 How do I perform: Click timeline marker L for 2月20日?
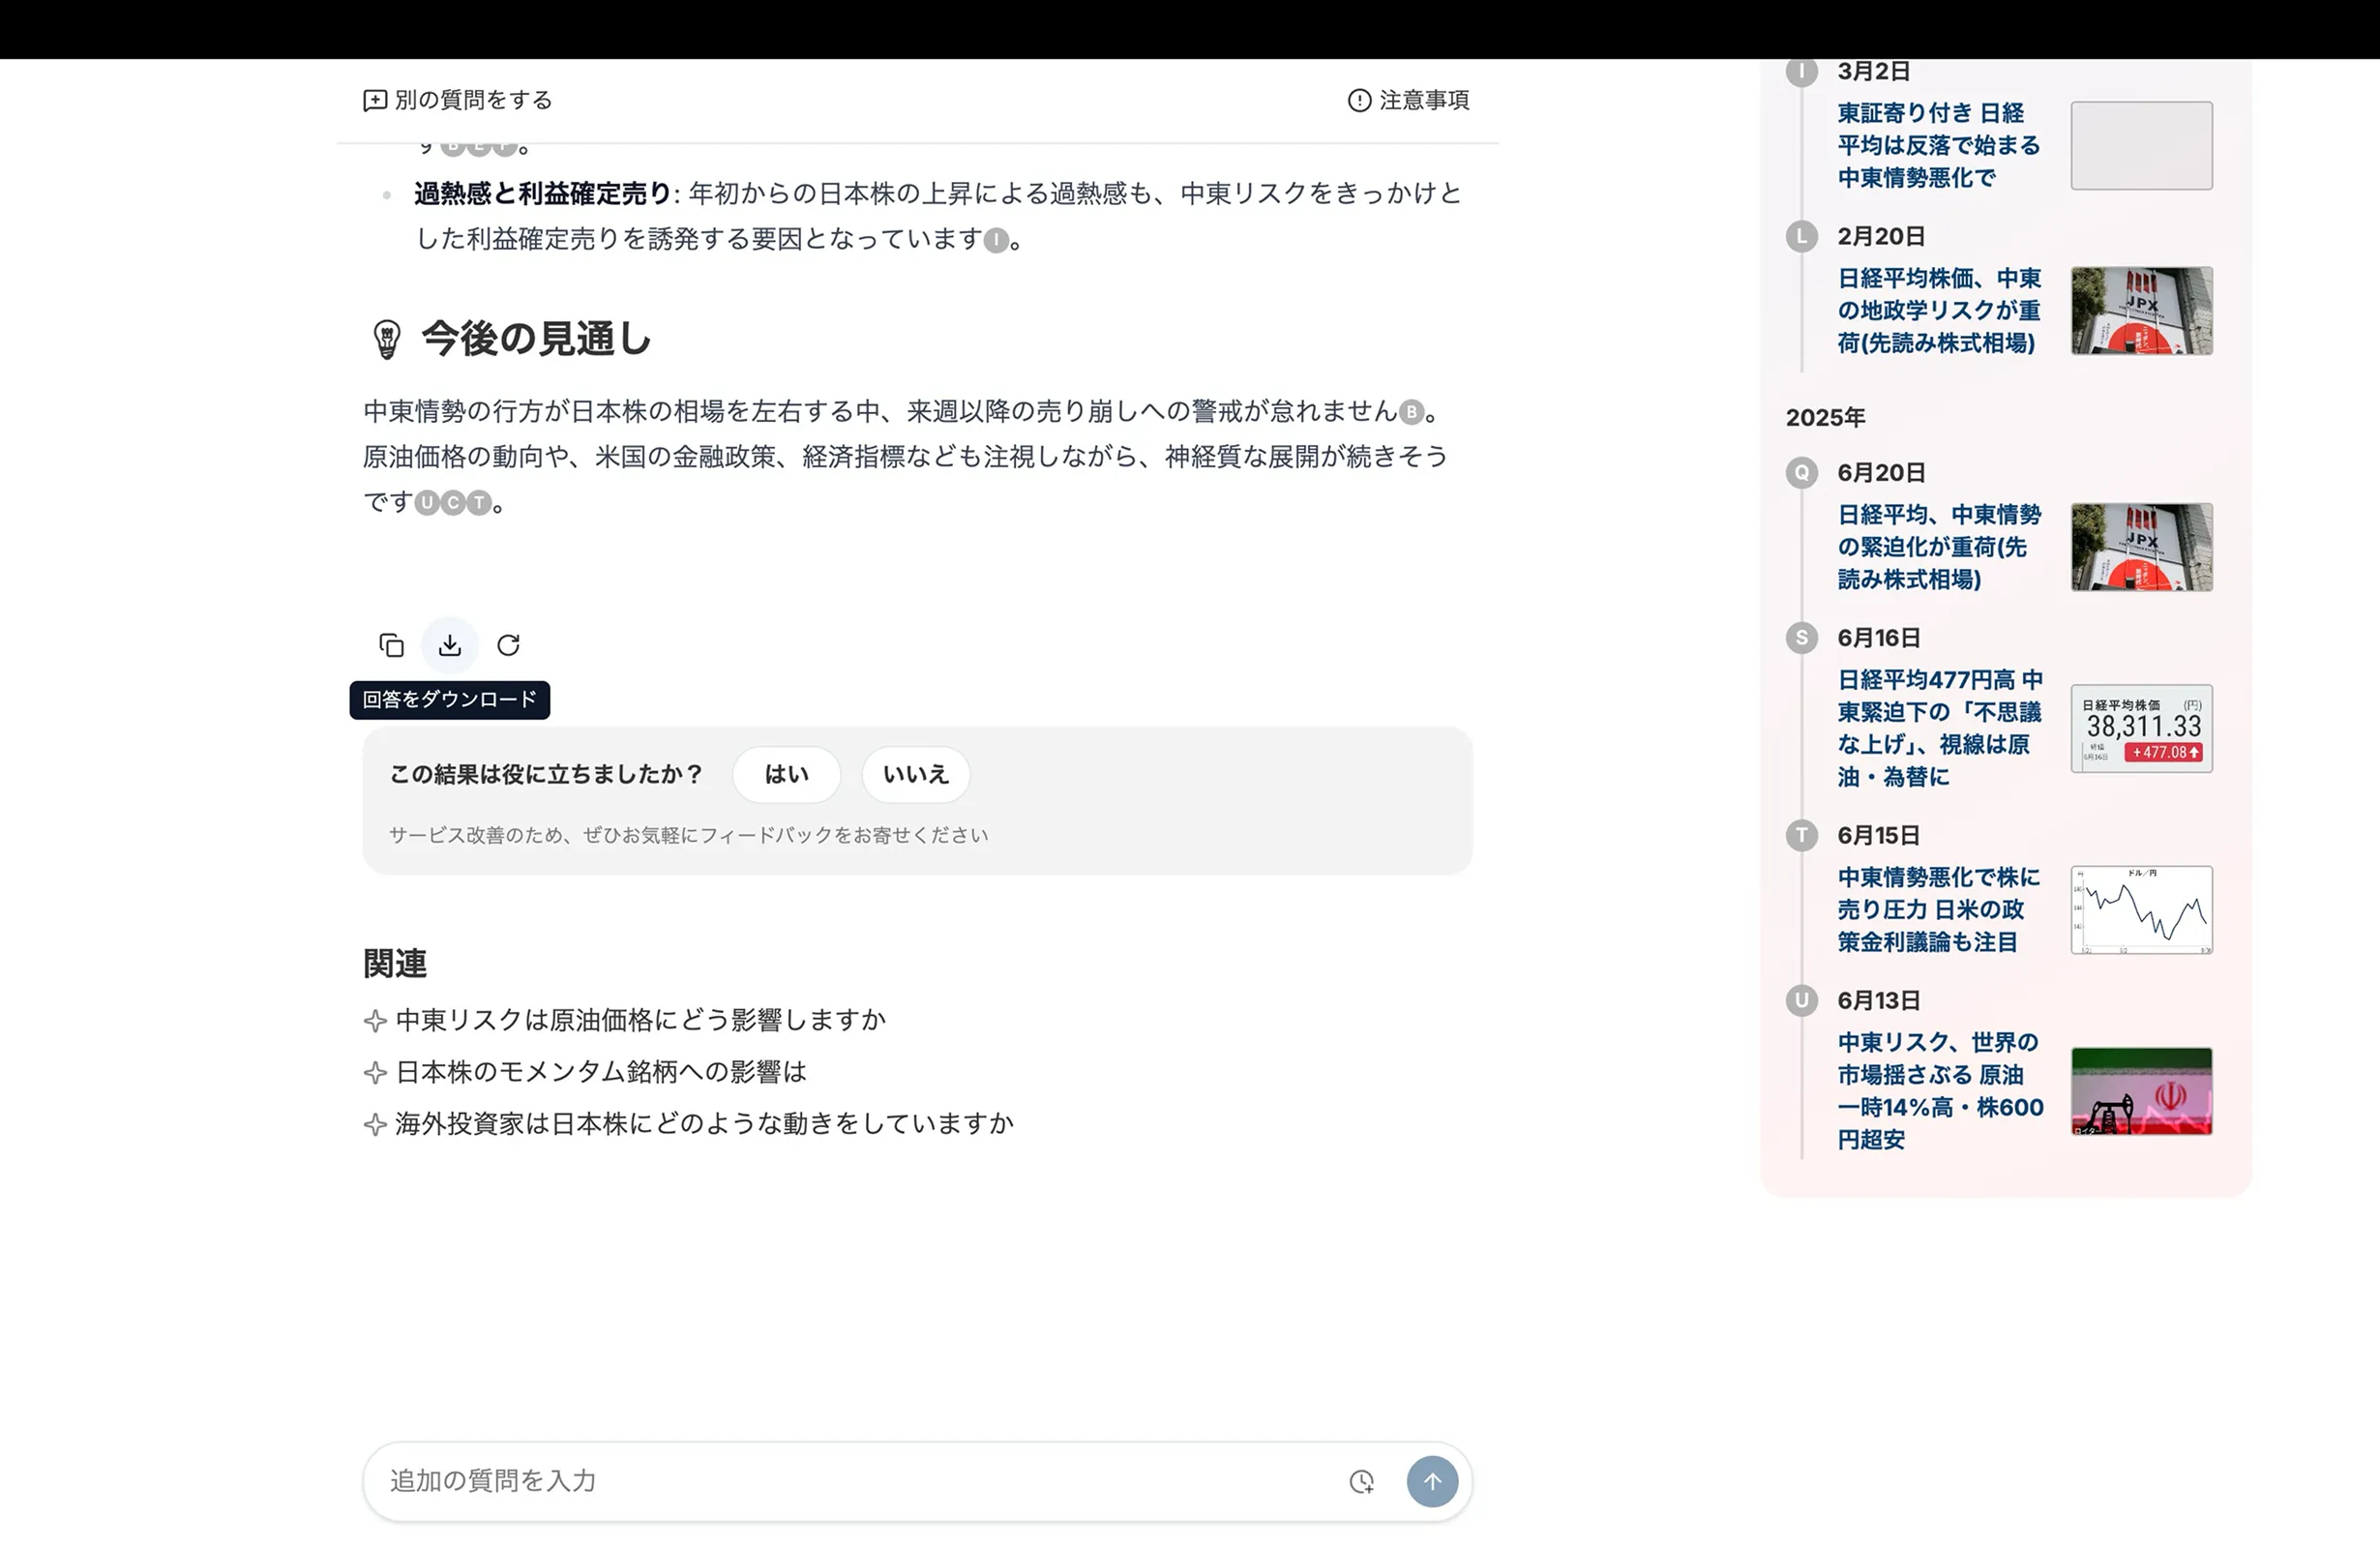1801,236
